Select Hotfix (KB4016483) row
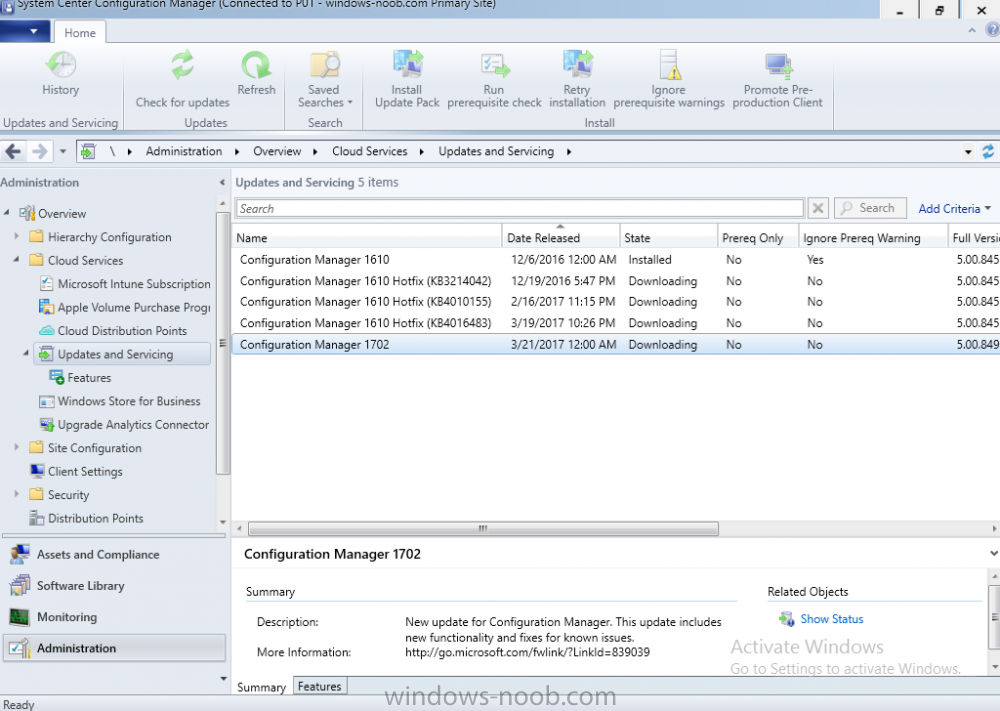 (x=615, y=323)
